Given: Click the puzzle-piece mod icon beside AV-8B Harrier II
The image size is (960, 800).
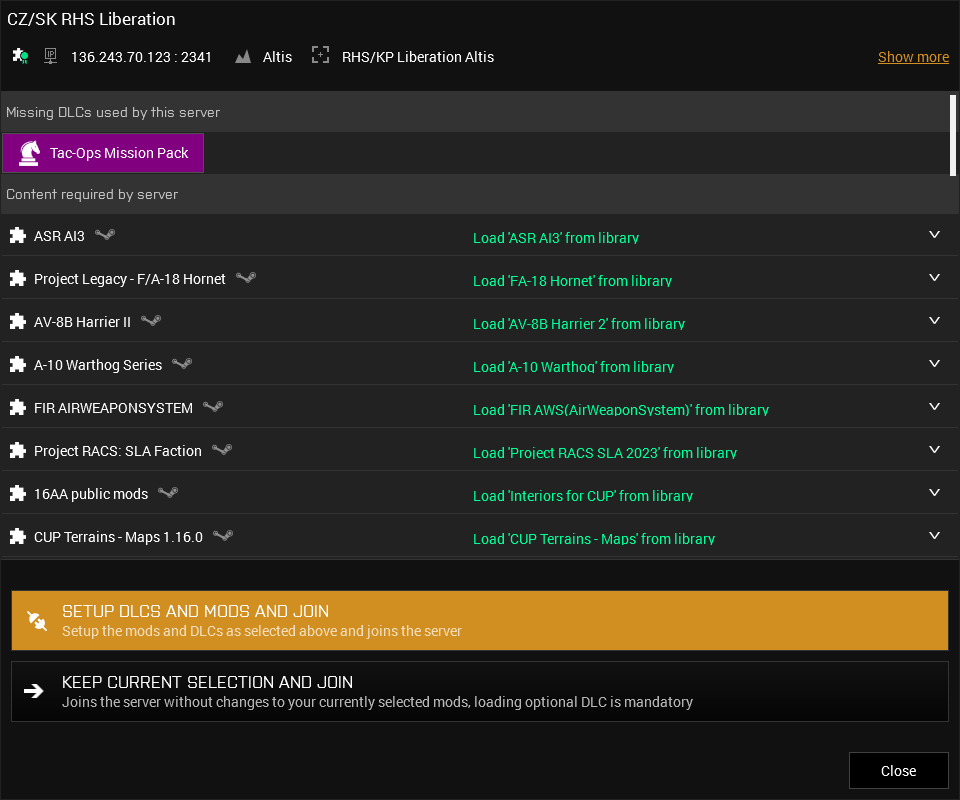Looking at the screenshot, I should click(x=17, y=321).
